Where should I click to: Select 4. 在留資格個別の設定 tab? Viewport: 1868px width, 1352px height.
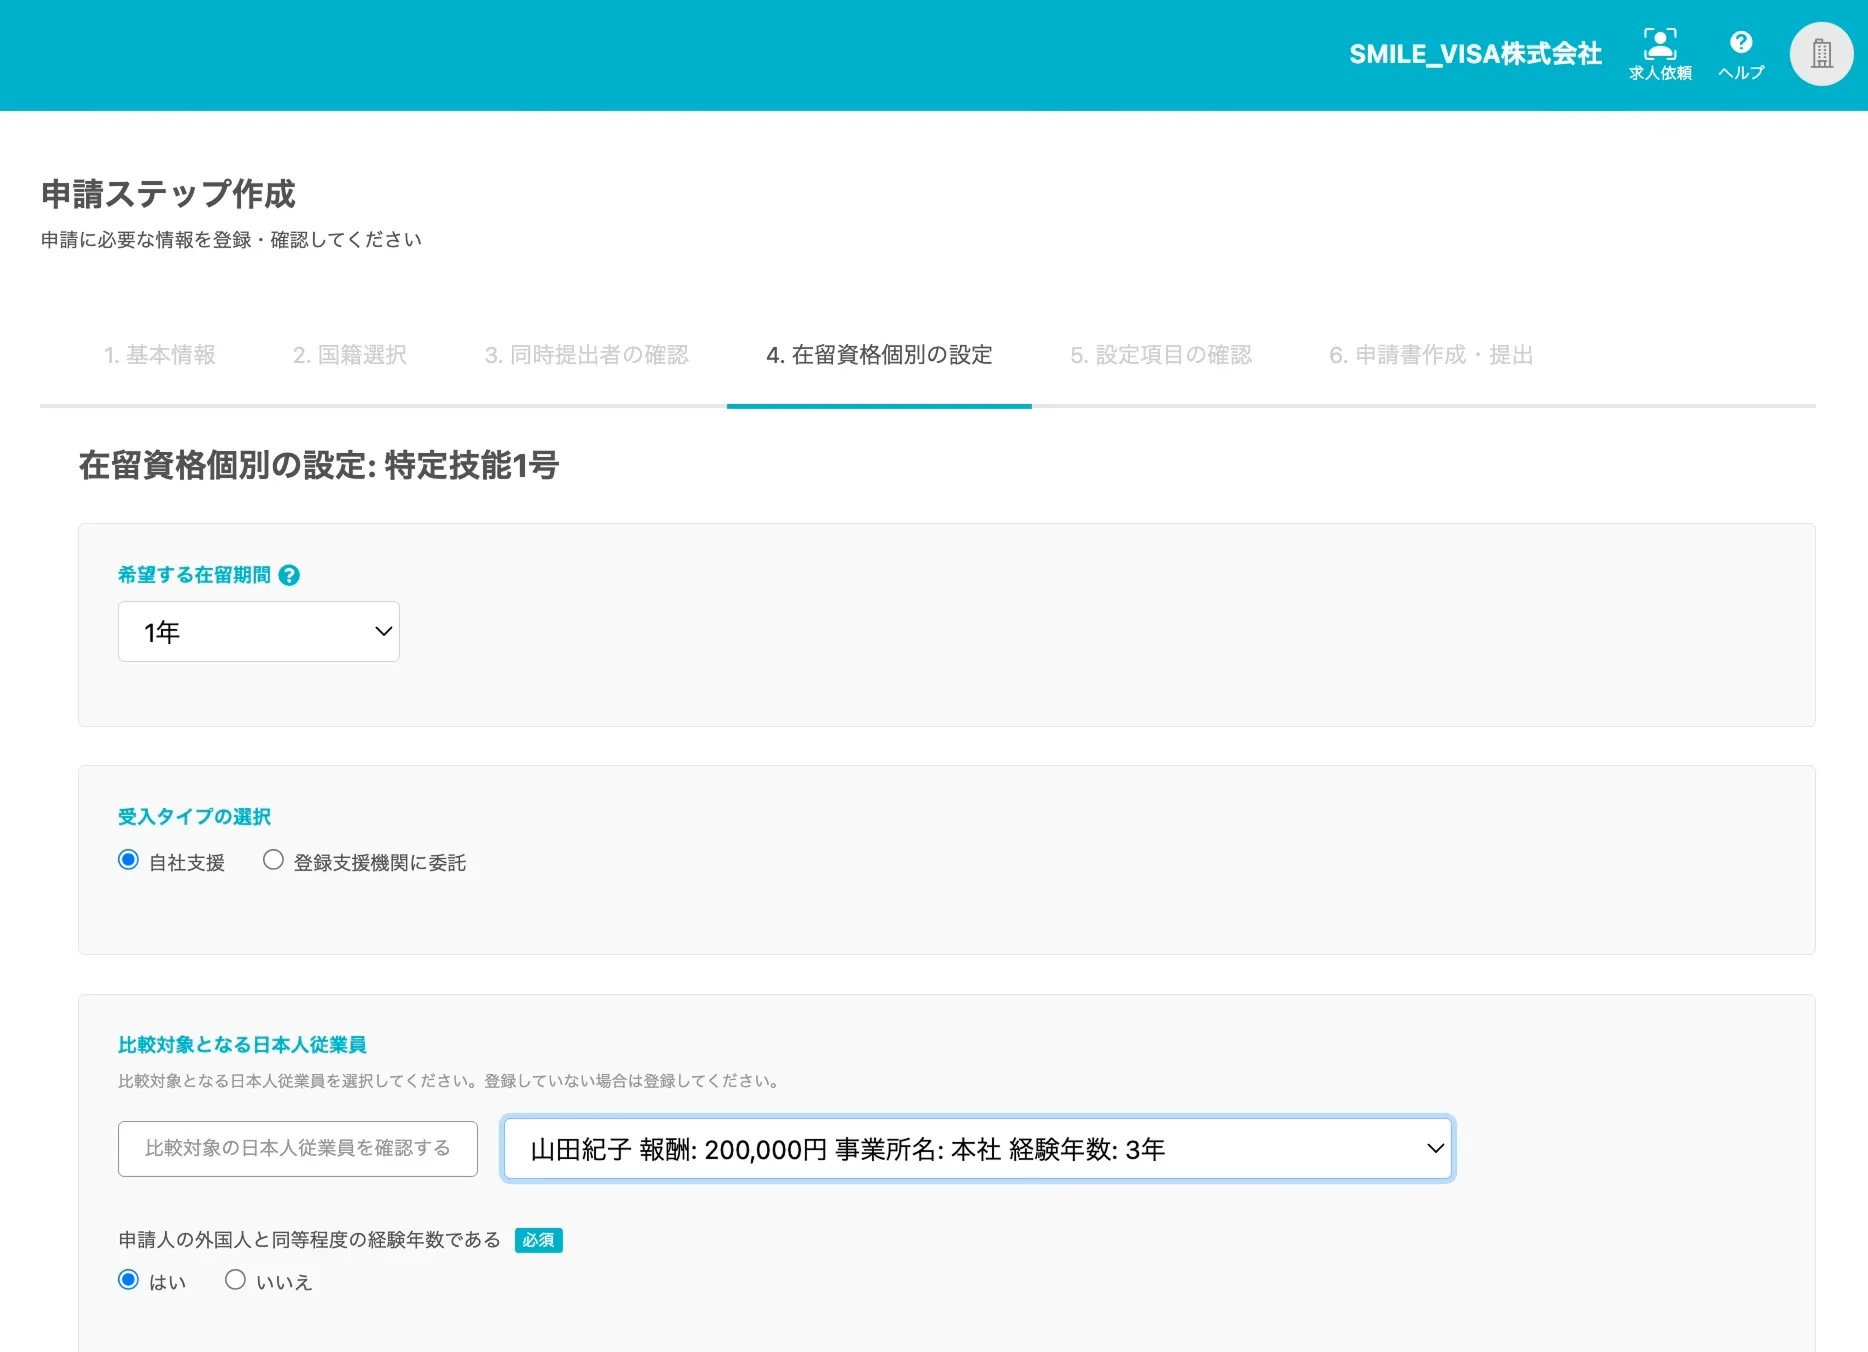pos(879,355)
